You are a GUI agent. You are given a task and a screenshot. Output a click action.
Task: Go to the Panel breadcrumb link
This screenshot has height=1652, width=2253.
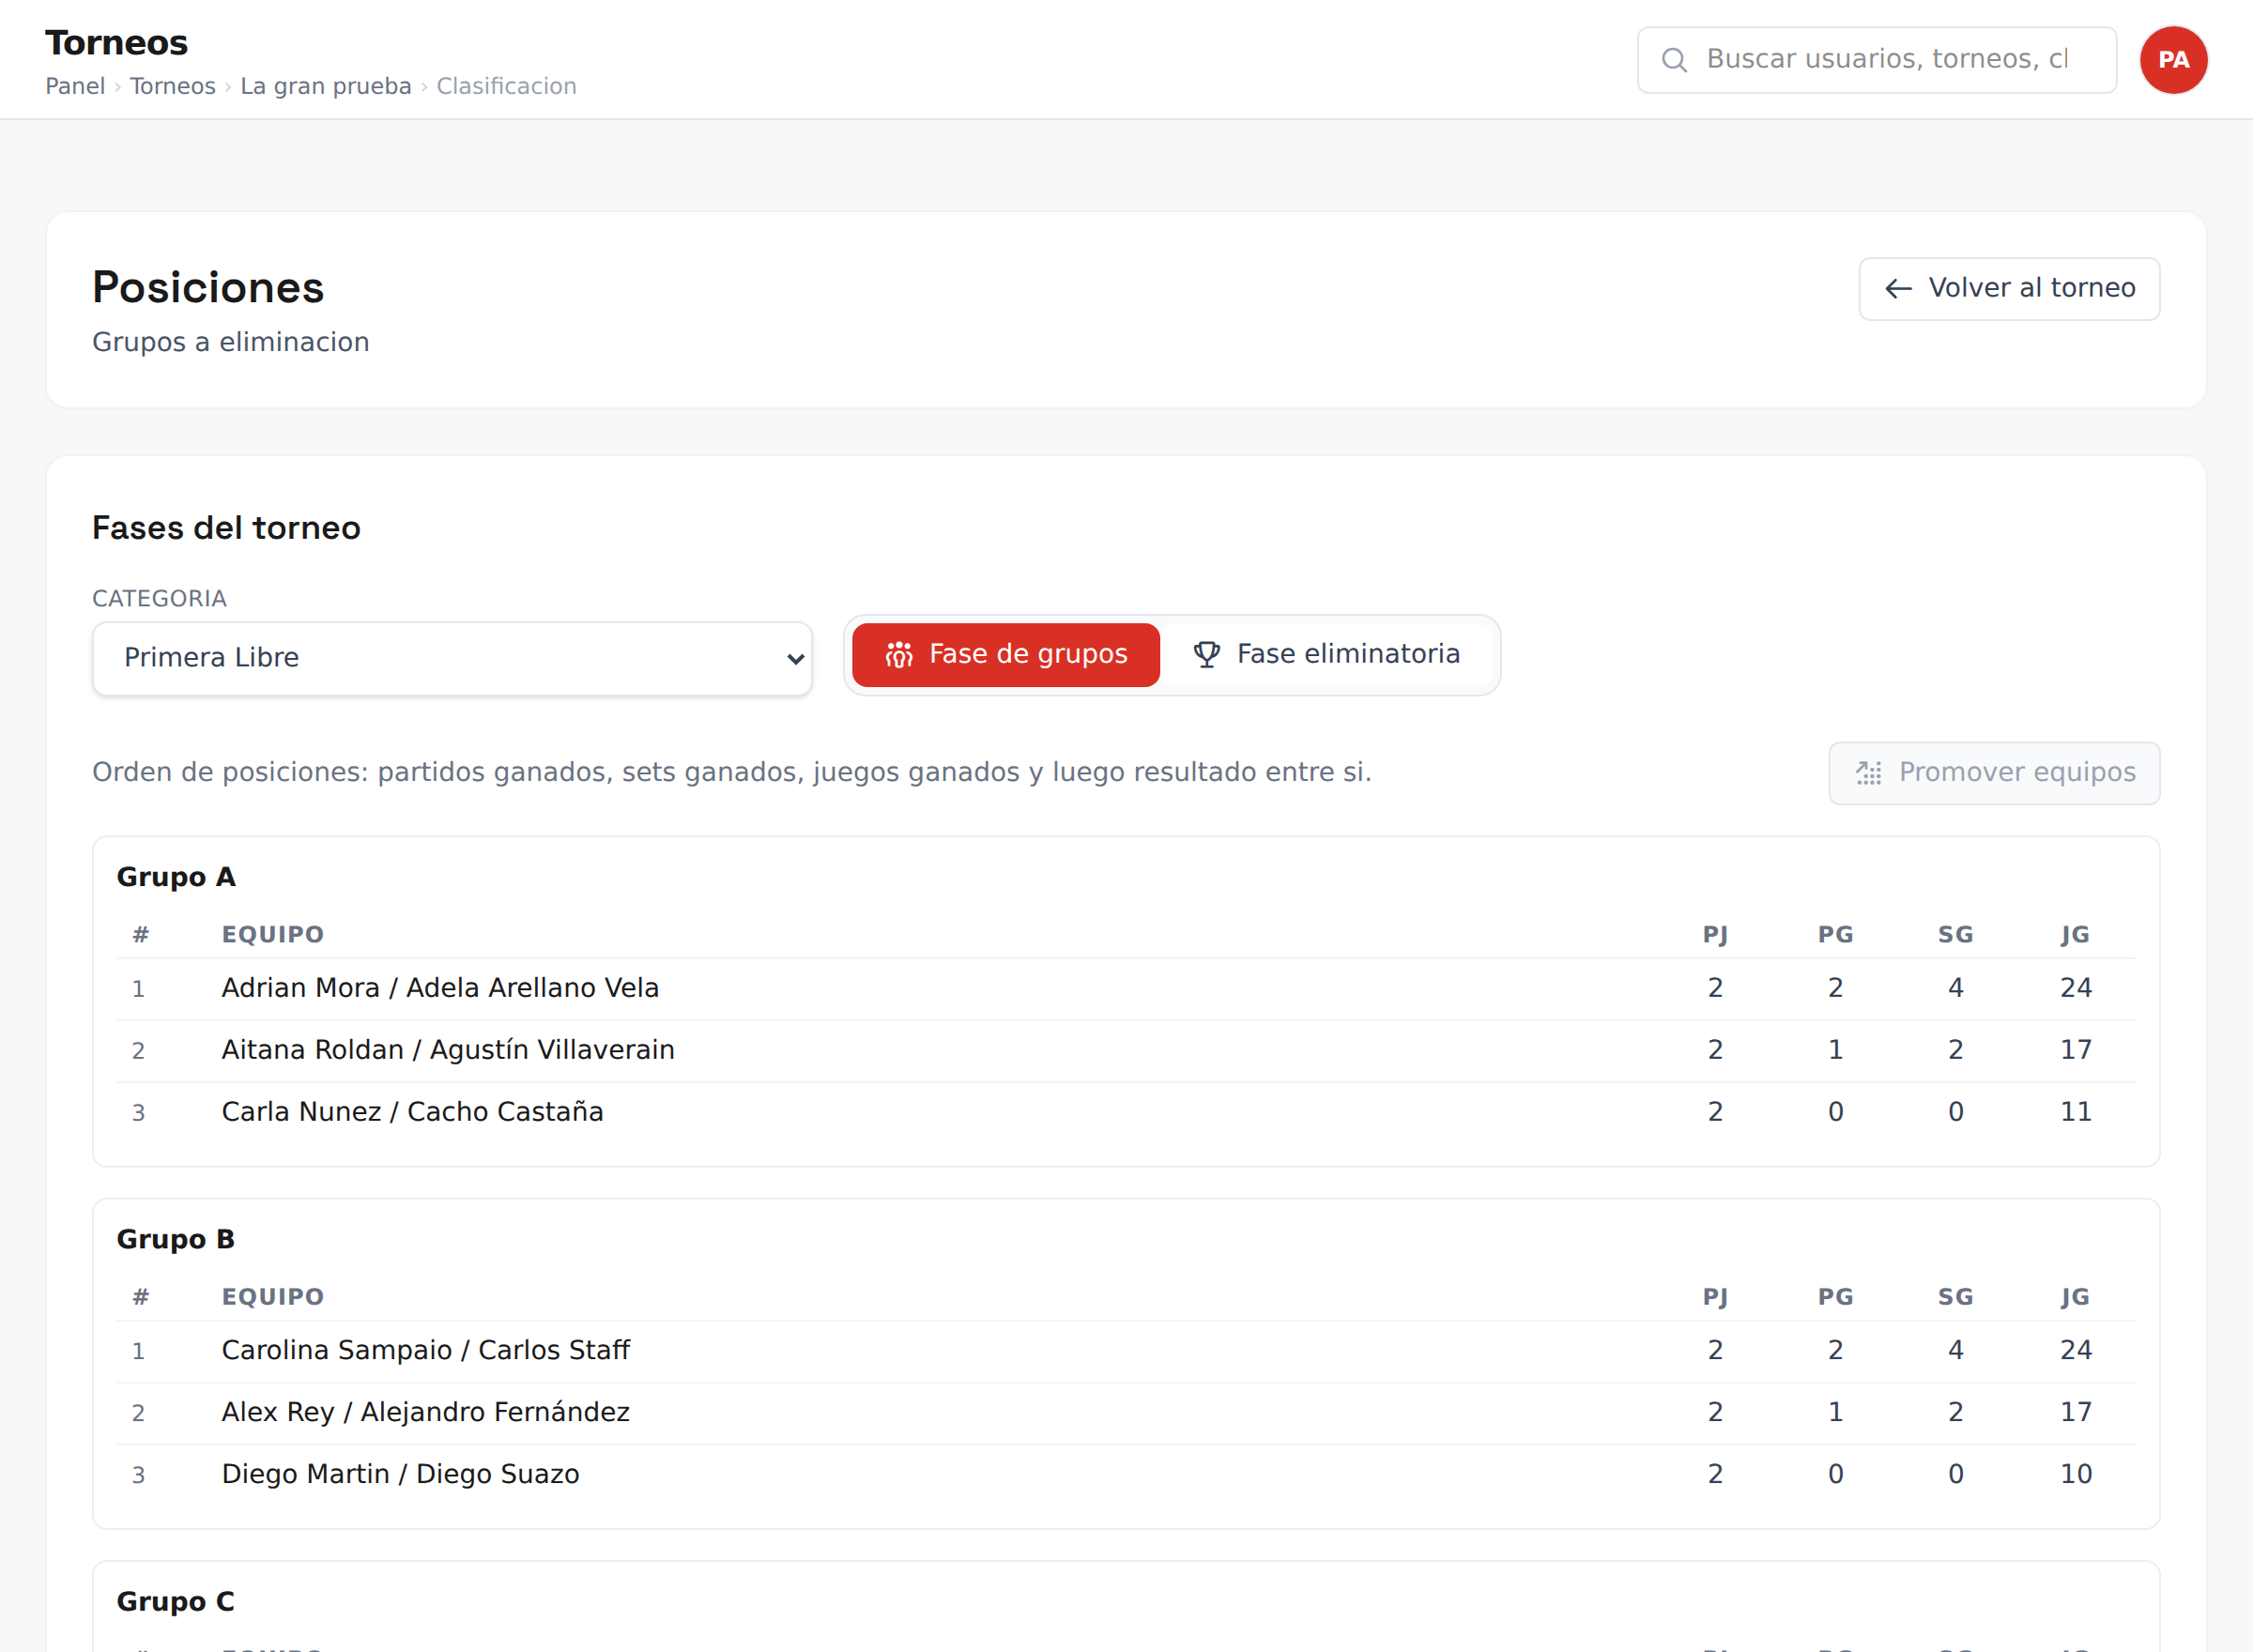[75, 86]
